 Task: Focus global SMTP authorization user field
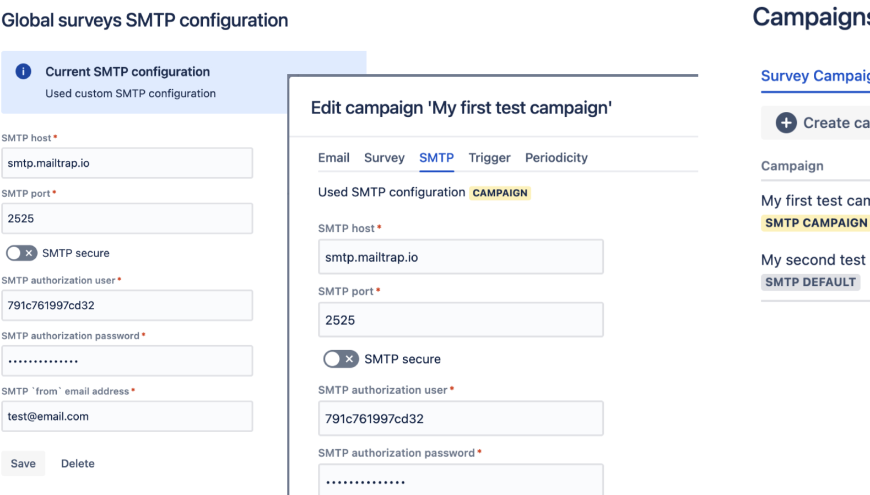[126, 306]
